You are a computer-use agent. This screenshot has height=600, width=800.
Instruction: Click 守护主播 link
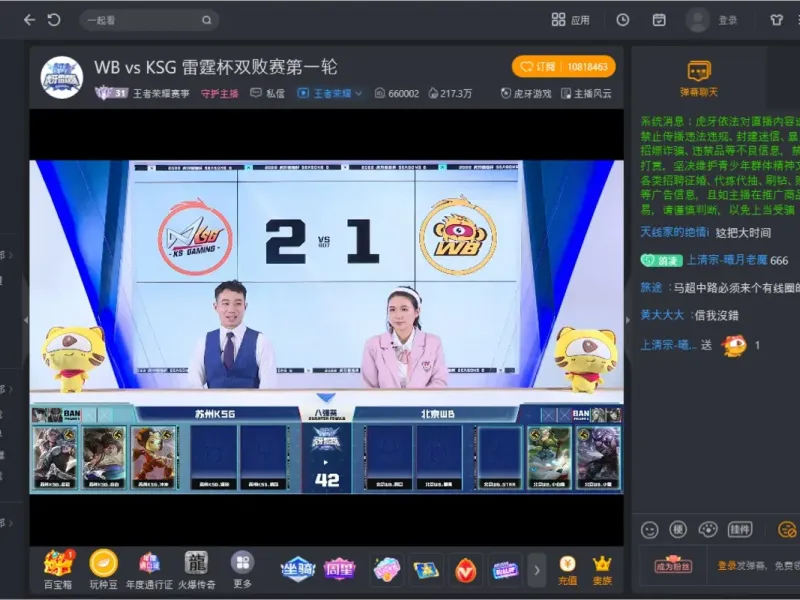click(219, 93)
